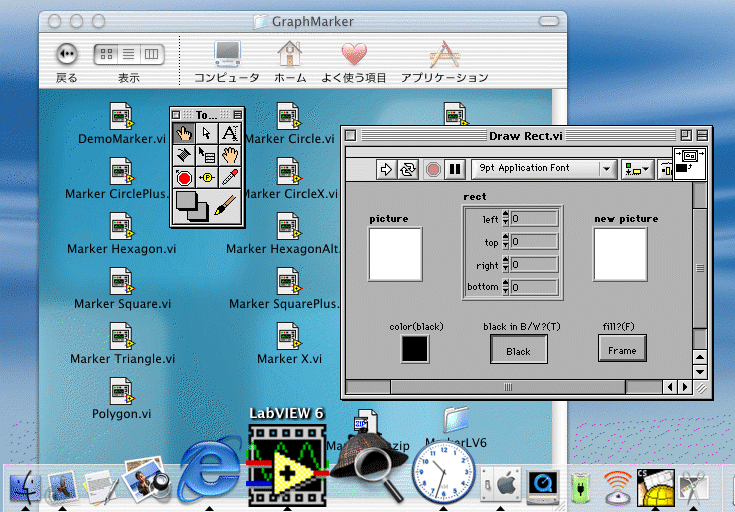This screenshot has width=735, height=512.
Task: Toggle the 'fill?' Frame button
Action: click(622, 350)
